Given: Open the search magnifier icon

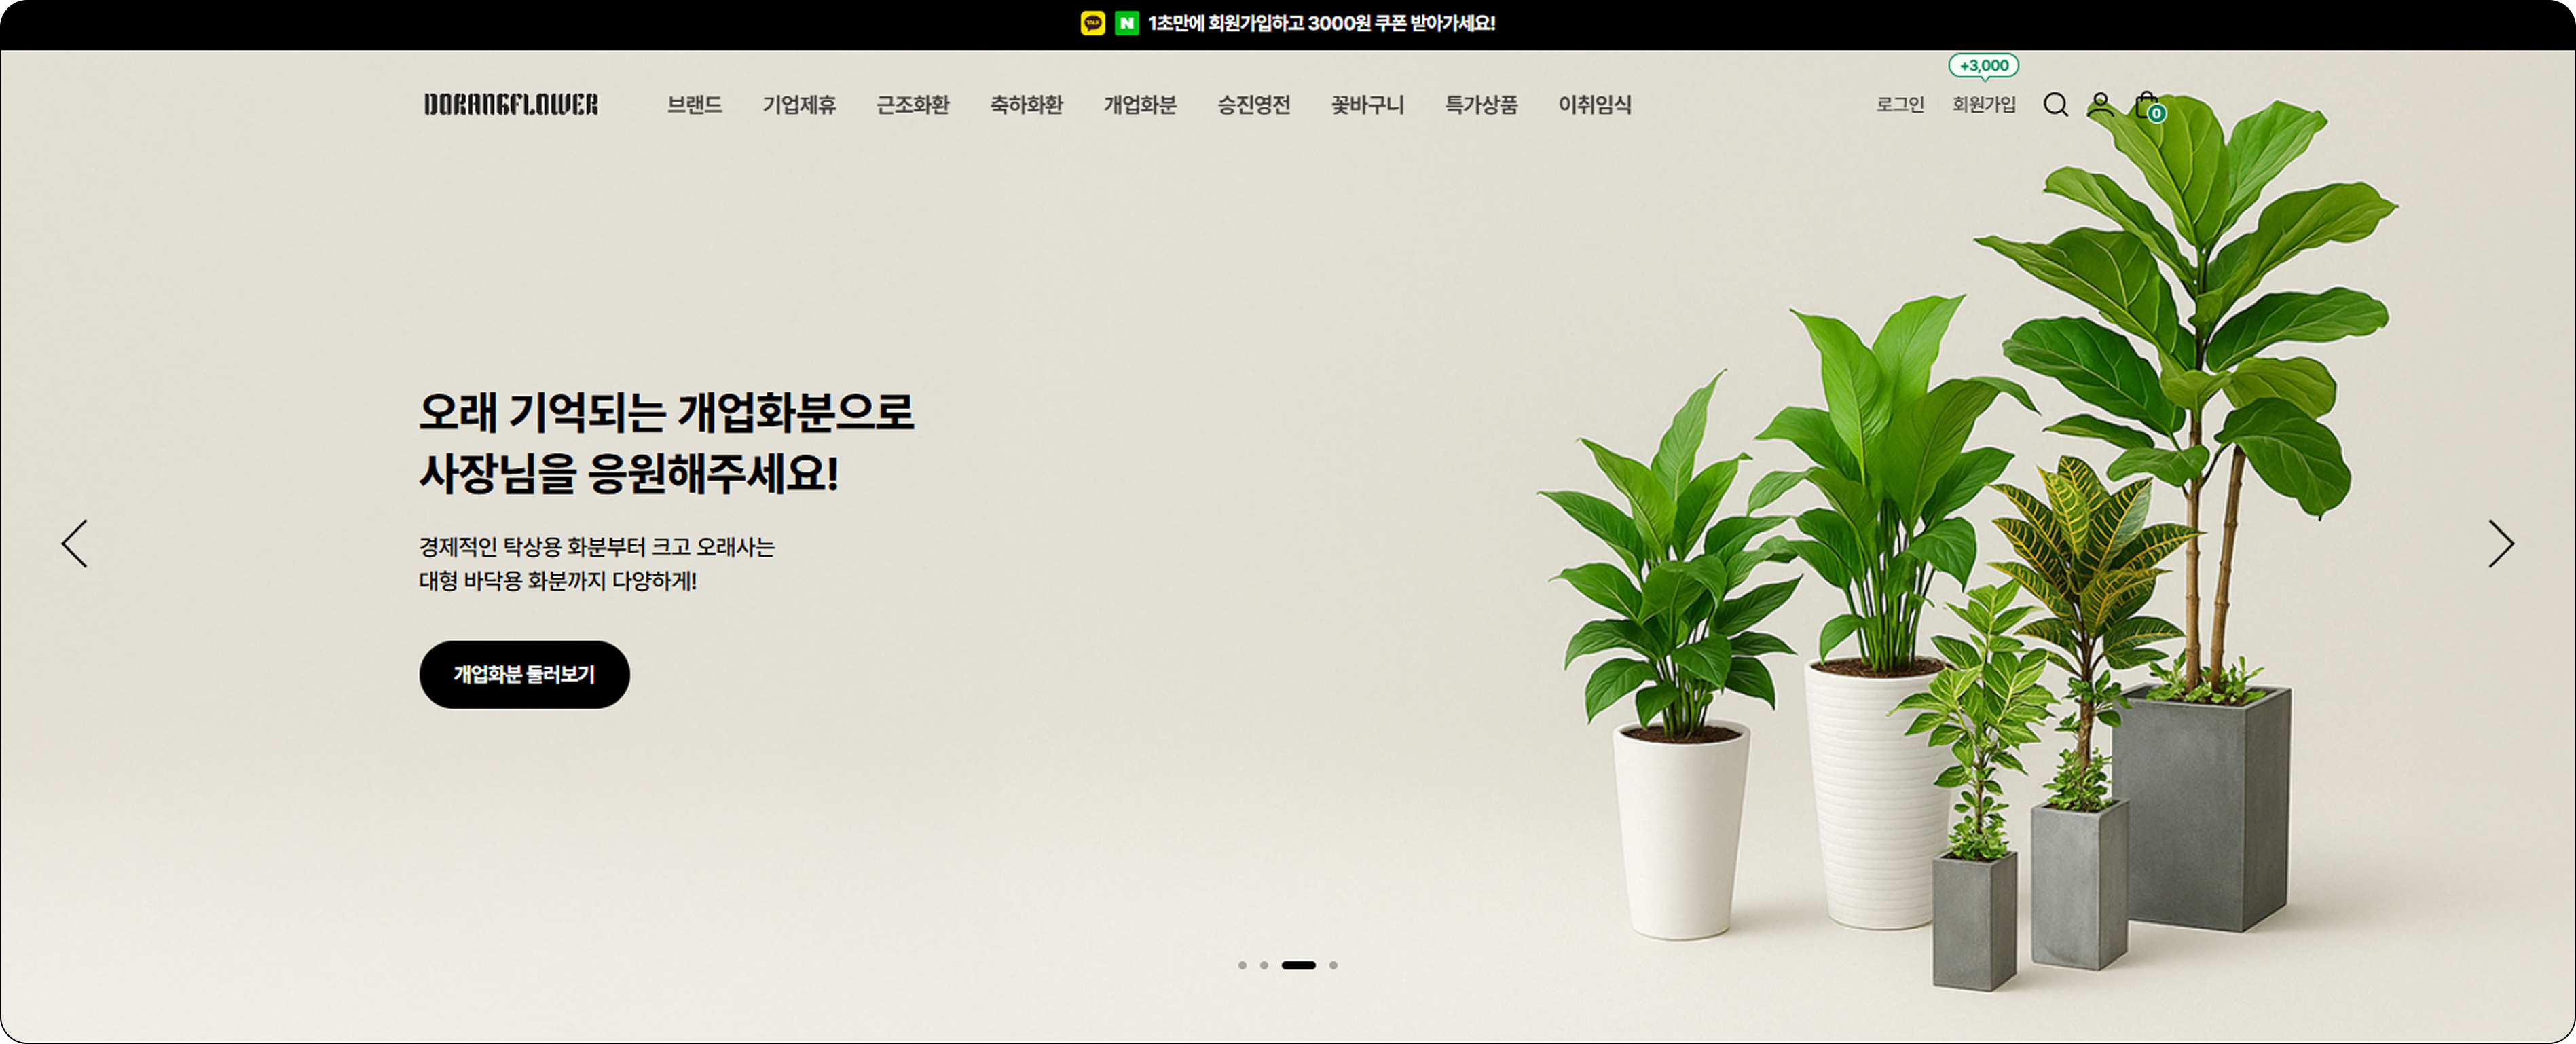Looking at the screenshot, I should tap(2055, 105).
